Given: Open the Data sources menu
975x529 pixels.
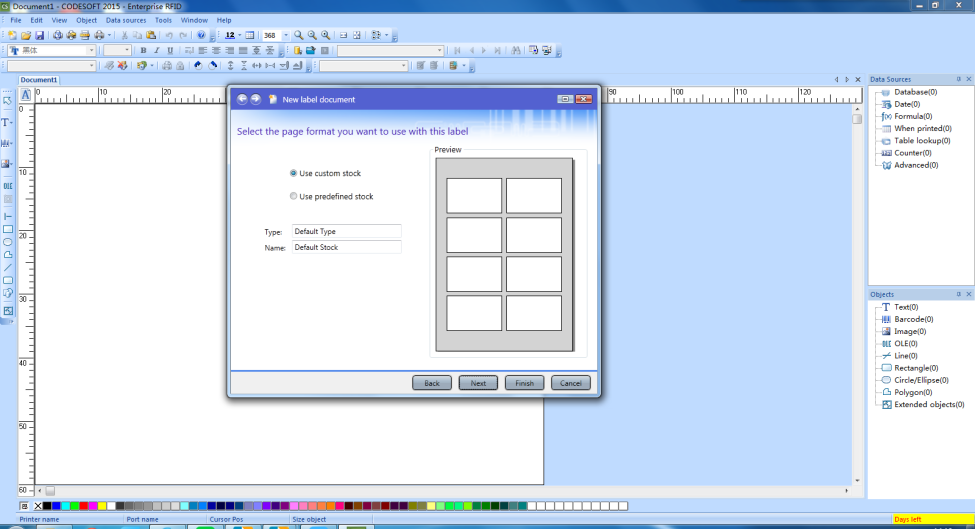Looking at the screenshot, I should coord(126,21).
